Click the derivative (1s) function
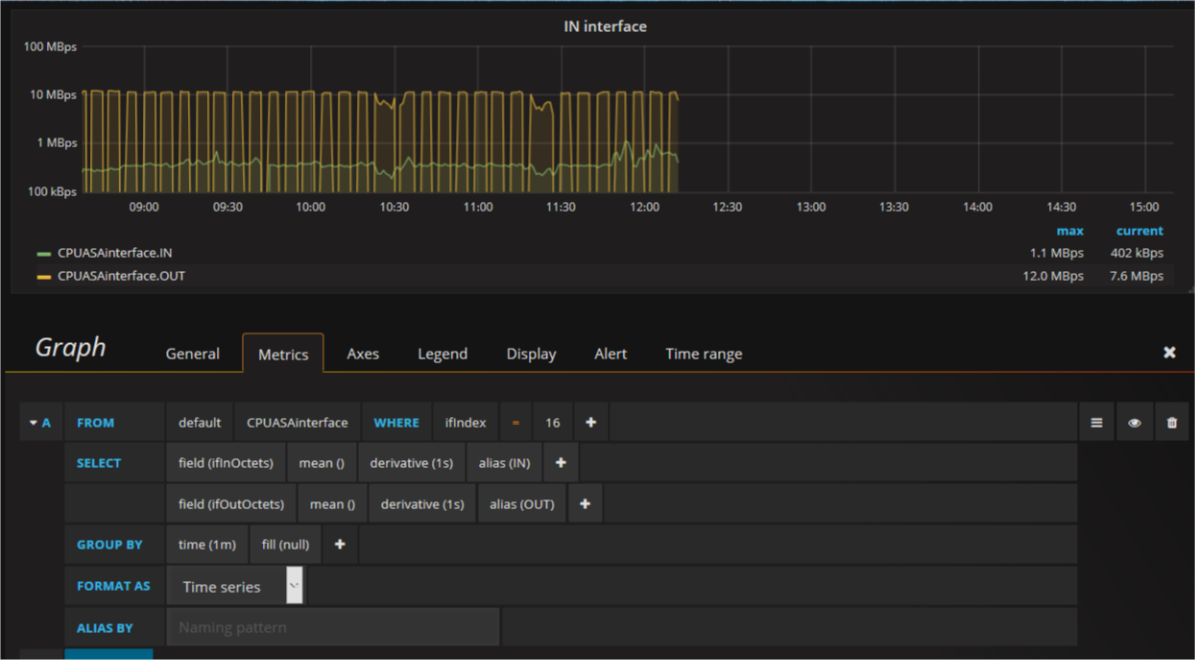The width and height of the screenshot is (1195, 660). 412,462
